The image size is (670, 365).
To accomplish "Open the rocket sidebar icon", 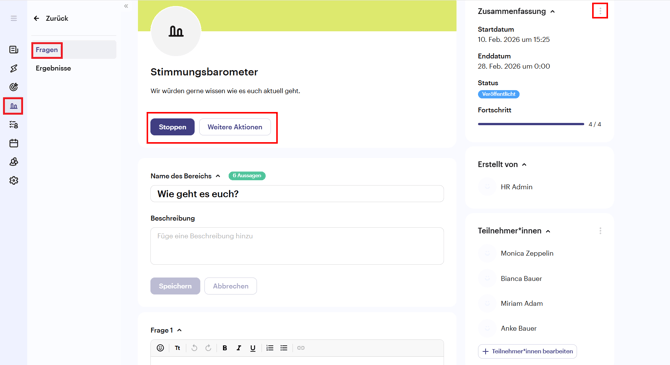I will 14,162.
